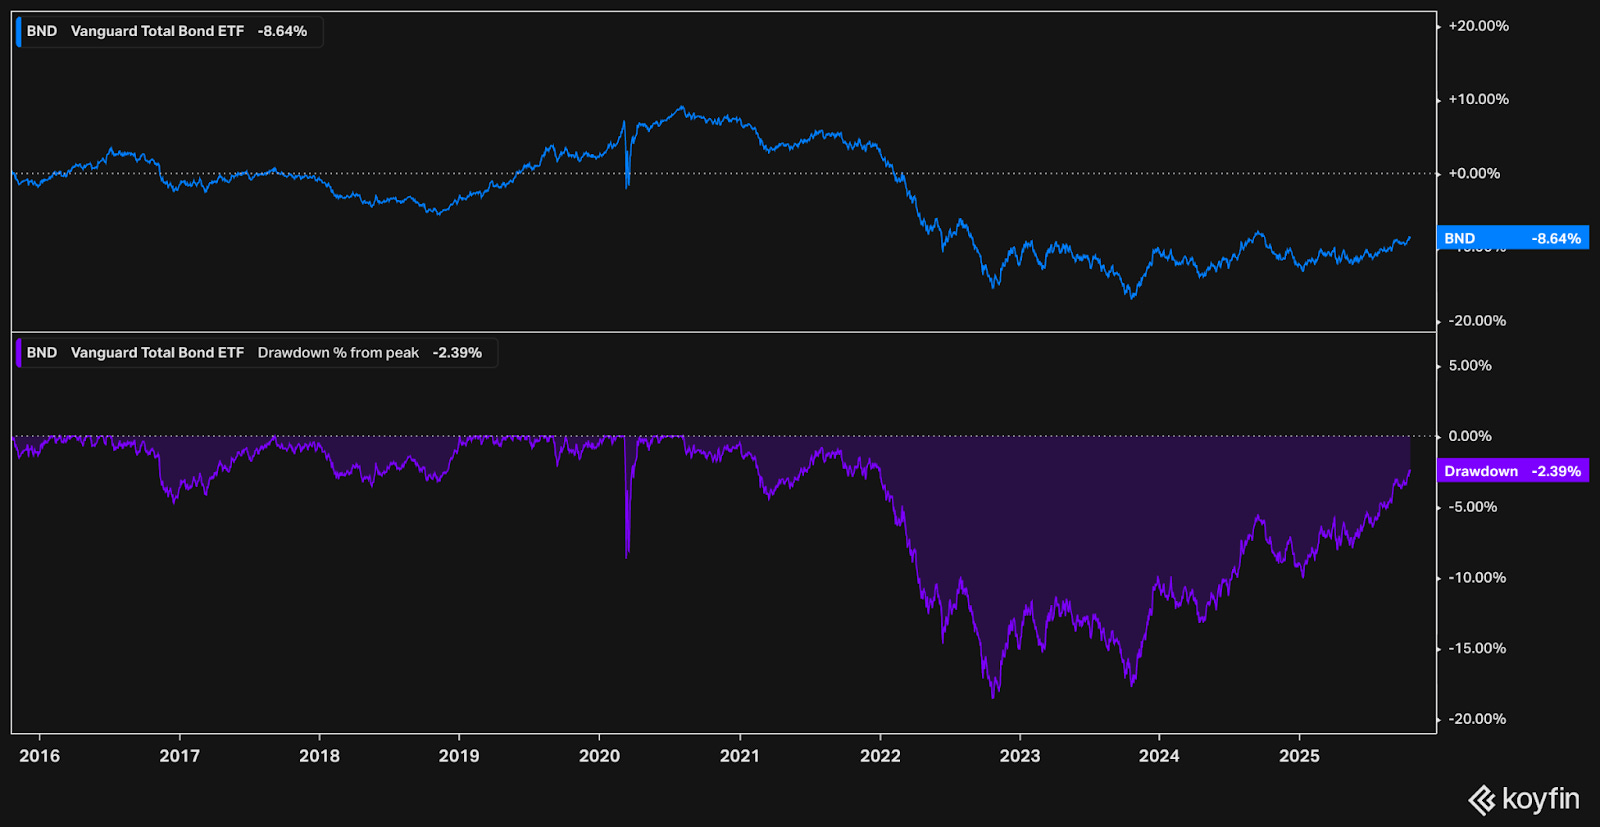Click the 2024 label on the time axis

click(x=1159, y=756)
